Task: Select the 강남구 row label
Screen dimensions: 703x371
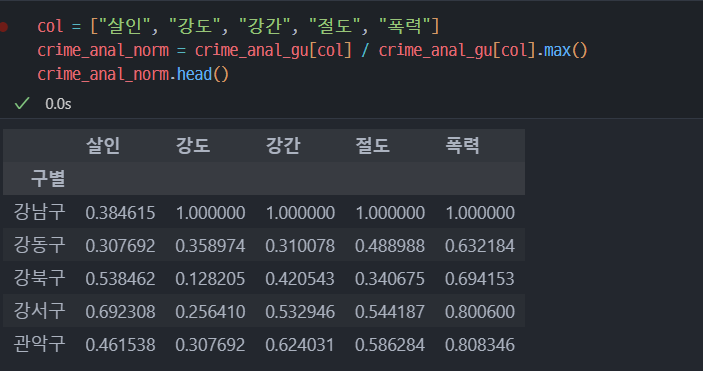Action: point(39,212)
